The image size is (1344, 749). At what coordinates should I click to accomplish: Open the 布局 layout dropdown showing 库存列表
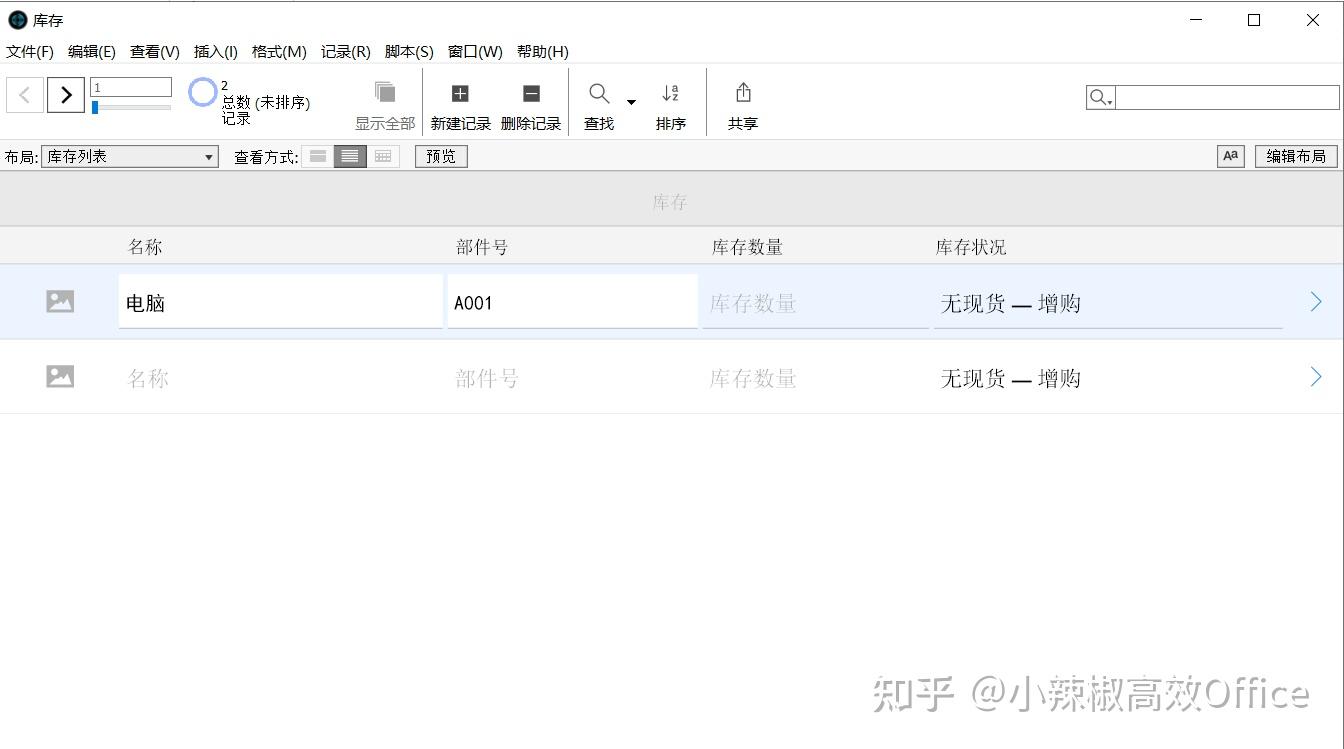(x=128, y=156)
